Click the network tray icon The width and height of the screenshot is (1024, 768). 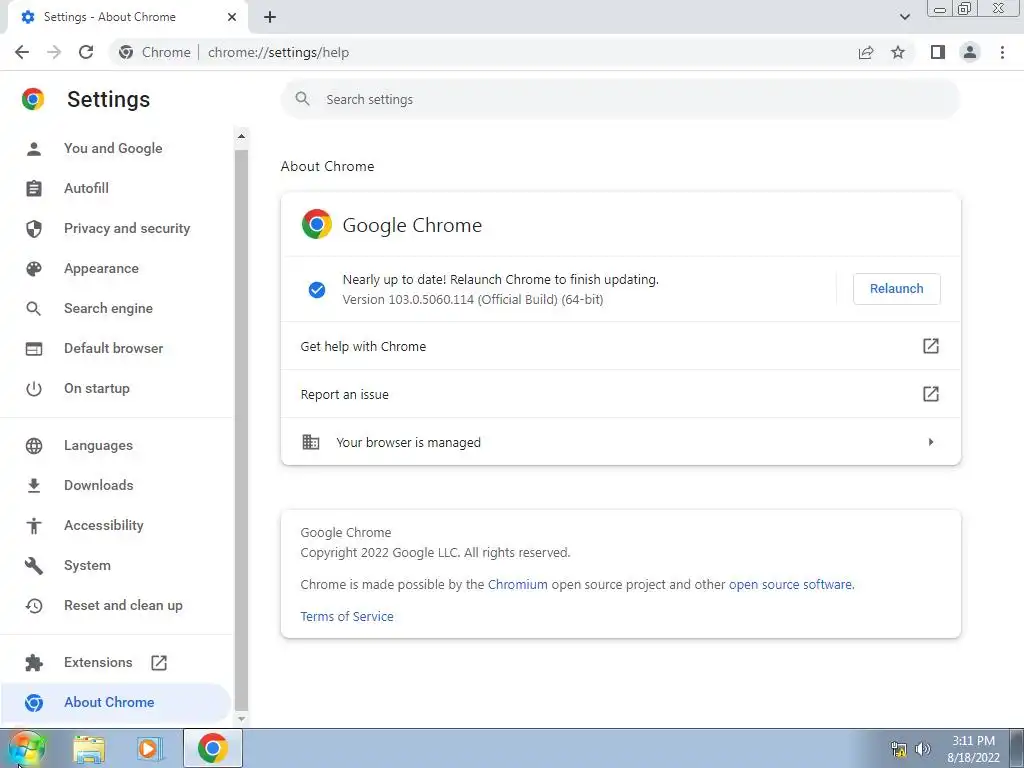[x=899, y=749]
